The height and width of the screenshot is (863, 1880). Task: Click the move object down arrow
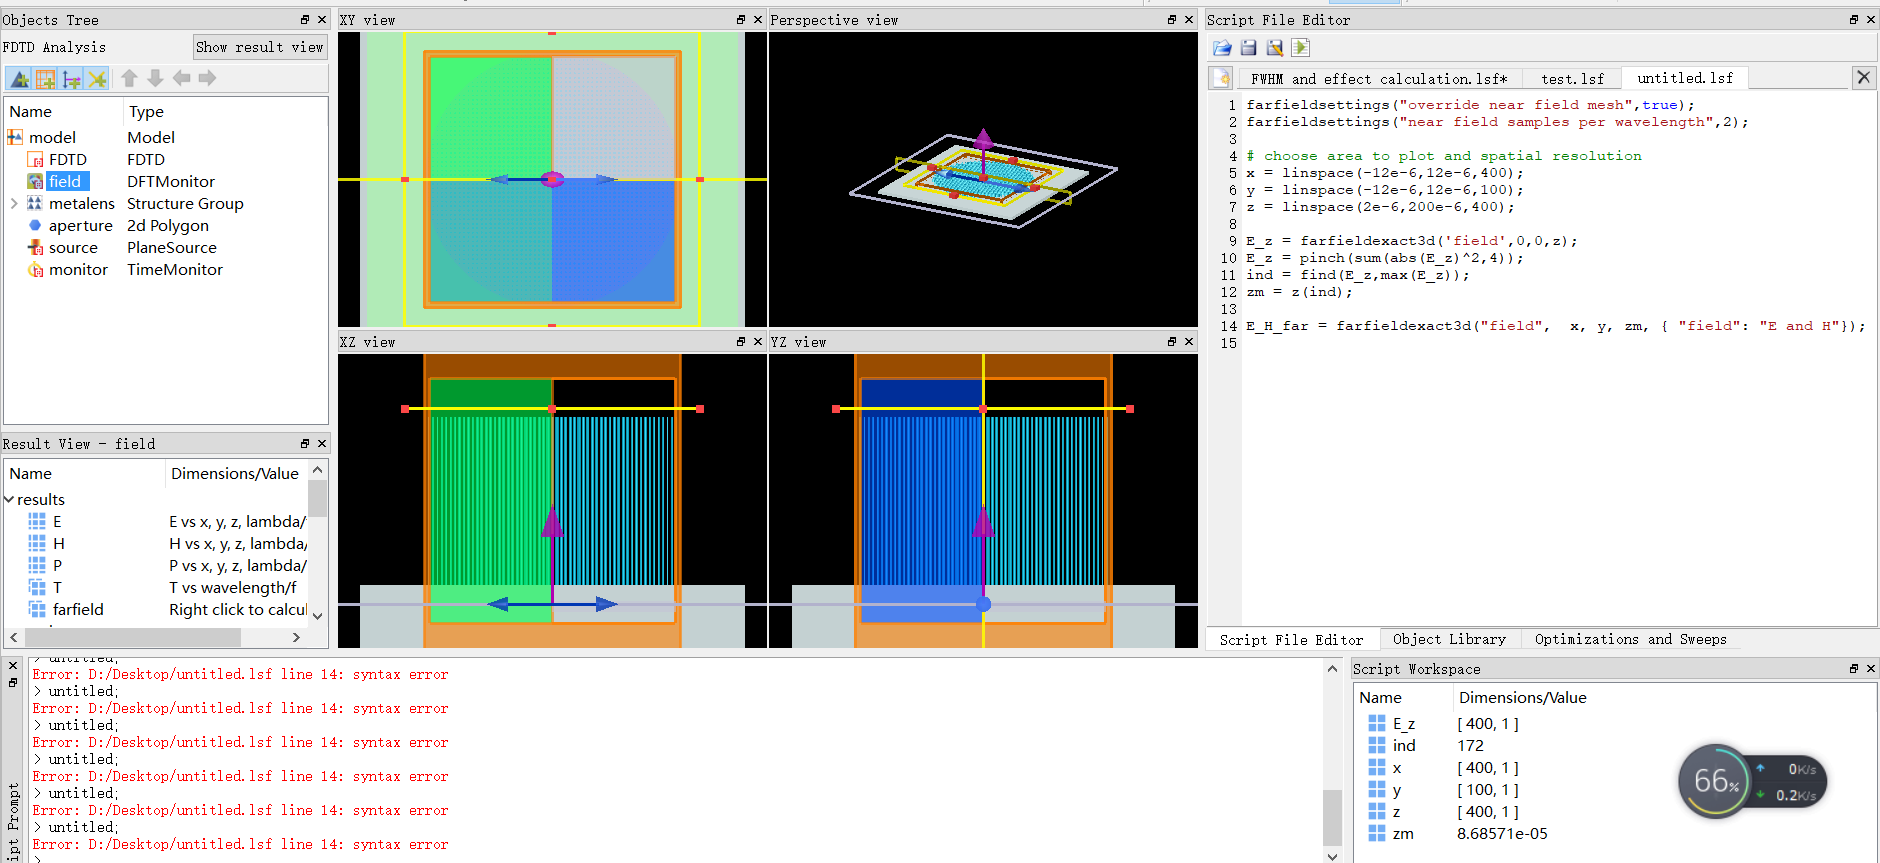click(155, 78)
